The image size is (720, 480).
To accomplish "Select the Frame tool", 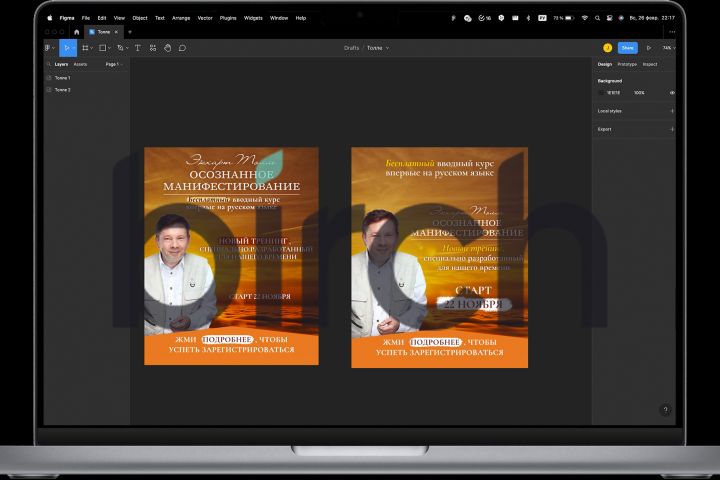I will [85, 47].
